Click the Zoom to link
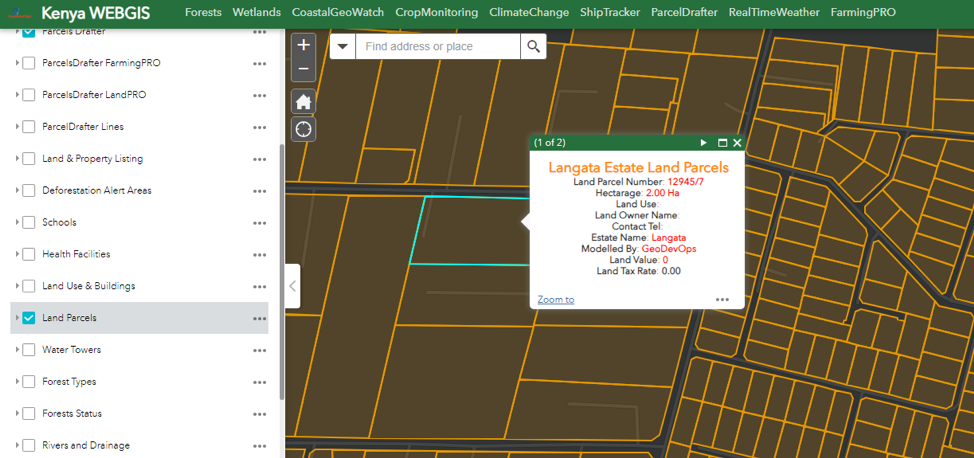 click(x=555, y=299)
